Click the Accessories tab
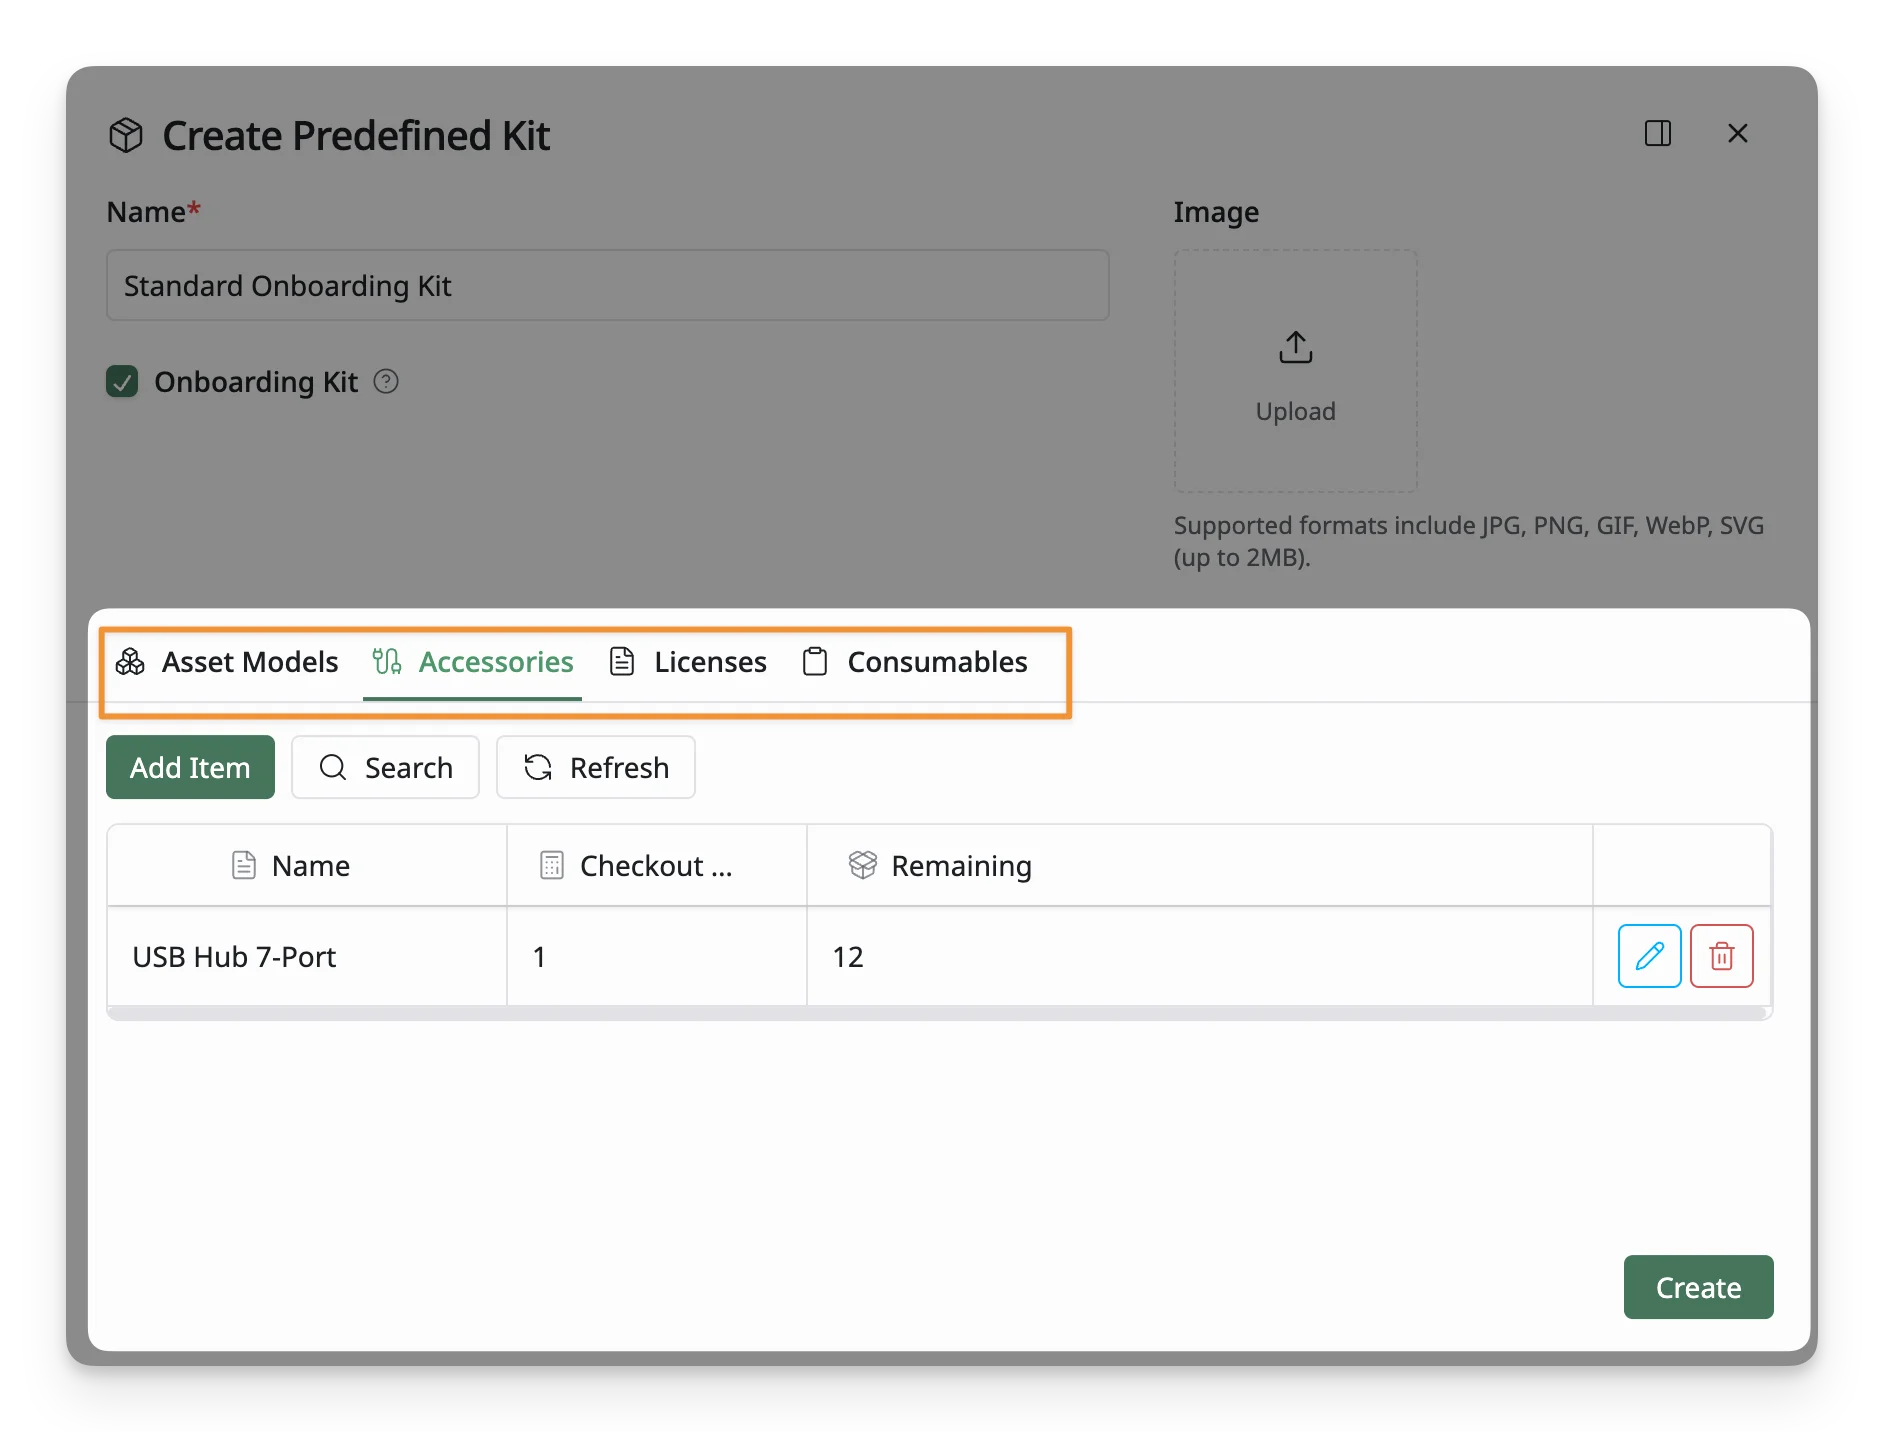This screenshot has height=1432, width=1884. coord(472,662)
